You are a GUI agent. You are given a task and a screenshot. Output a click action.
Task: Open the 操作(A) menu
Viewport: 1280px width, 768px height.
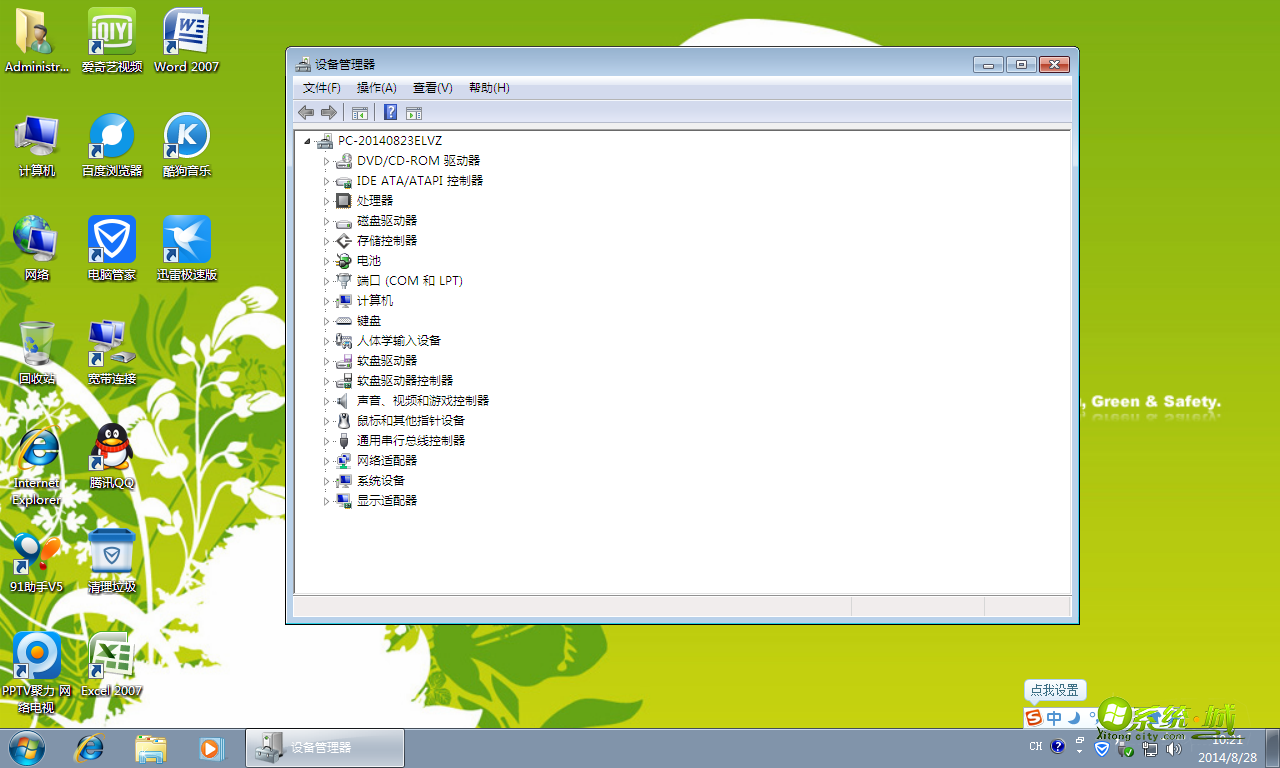375,88
